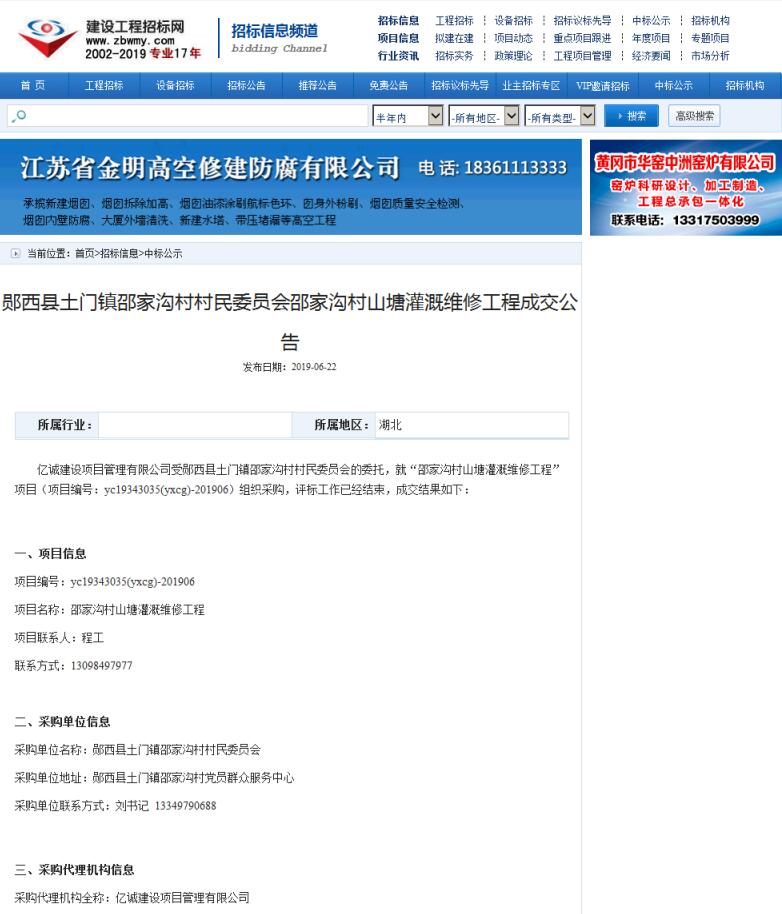Open VIP邀请招标 navigation item
782x914 pixels.
tap(603, 86)
